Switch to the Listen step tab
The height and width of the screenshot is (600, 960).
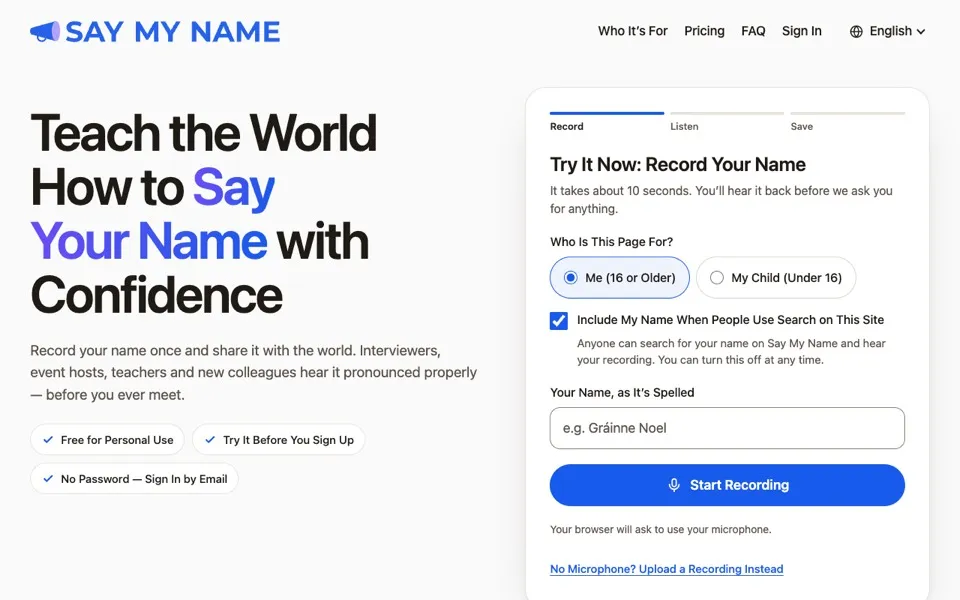point(727,122)
